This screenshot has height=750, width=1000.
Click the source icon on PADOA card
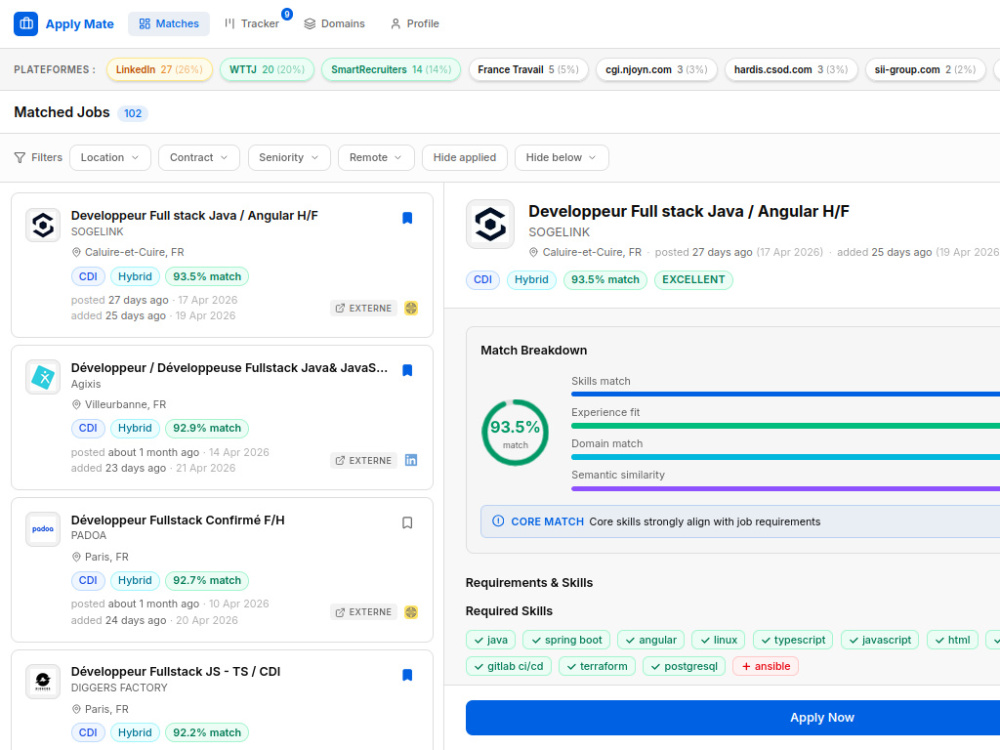(x=411, y=612)
